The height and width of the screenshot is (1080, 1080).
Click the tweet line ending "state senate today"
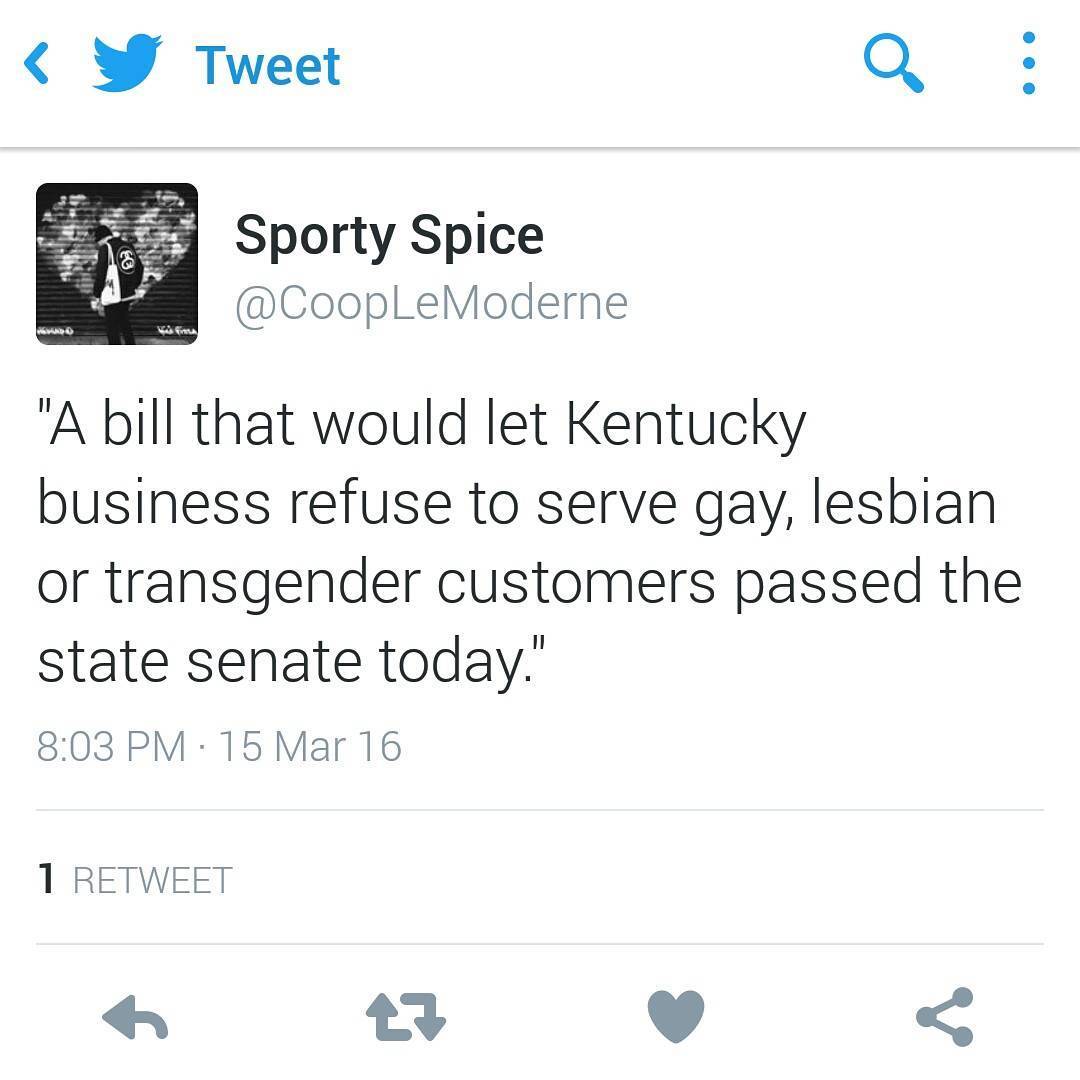point(291,663)
